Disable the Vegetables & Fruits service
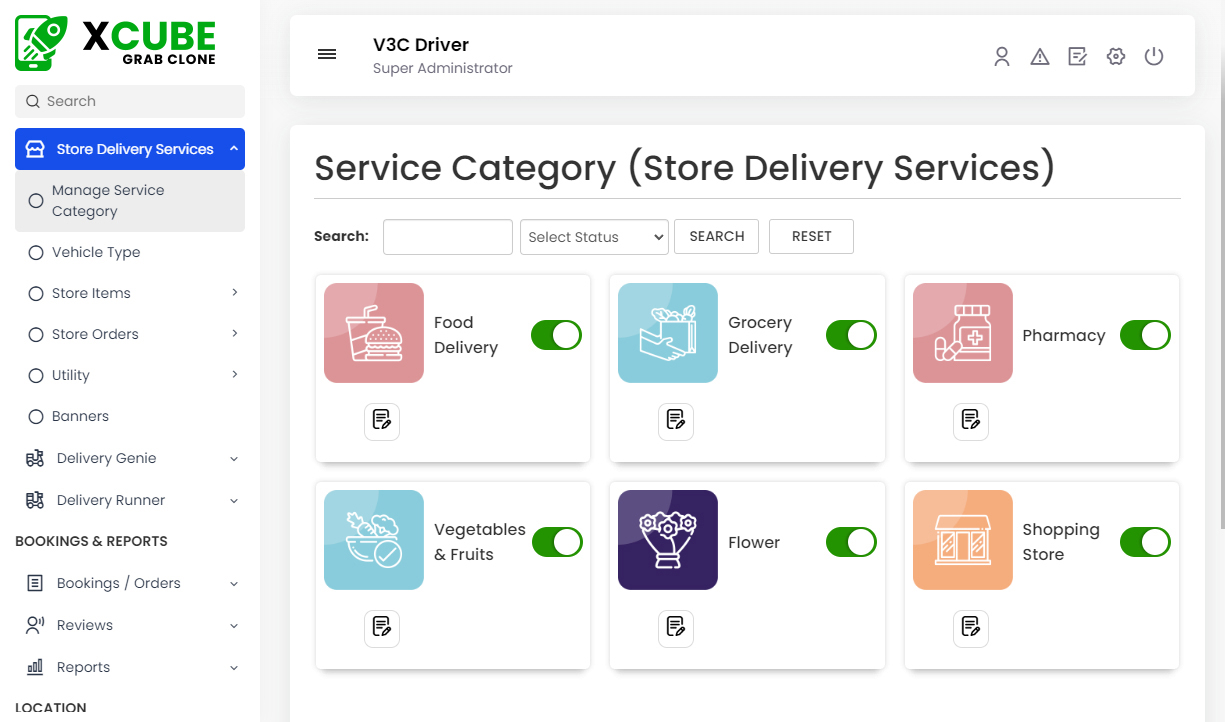The height and width of the screenshot is (722, 1225). click(x=557, y=542)
